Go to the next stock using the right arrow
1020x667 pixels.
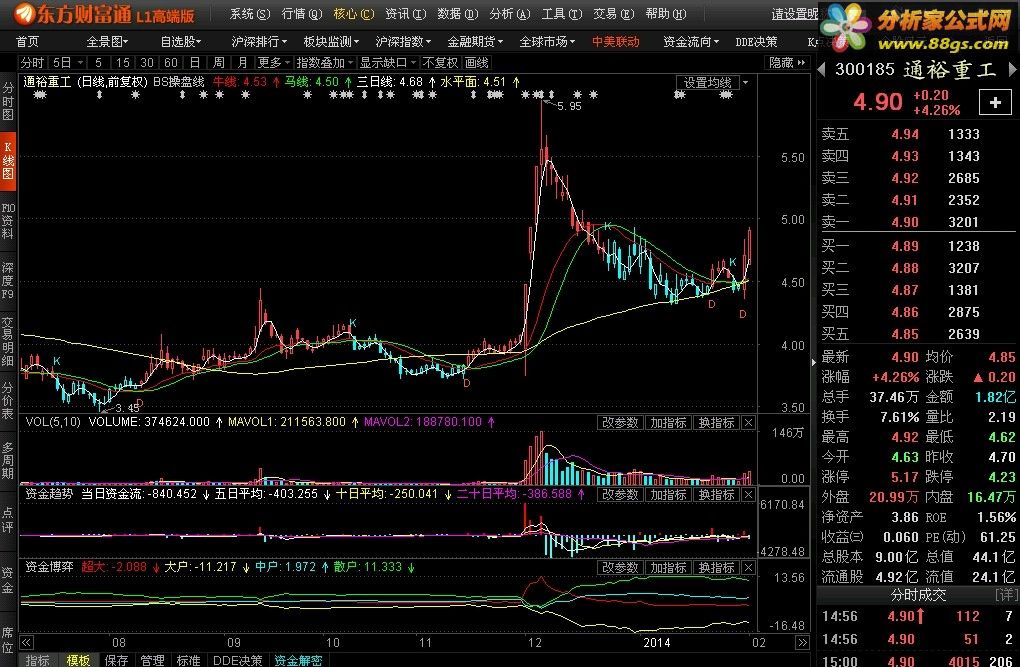click(x=1012, y=70)
